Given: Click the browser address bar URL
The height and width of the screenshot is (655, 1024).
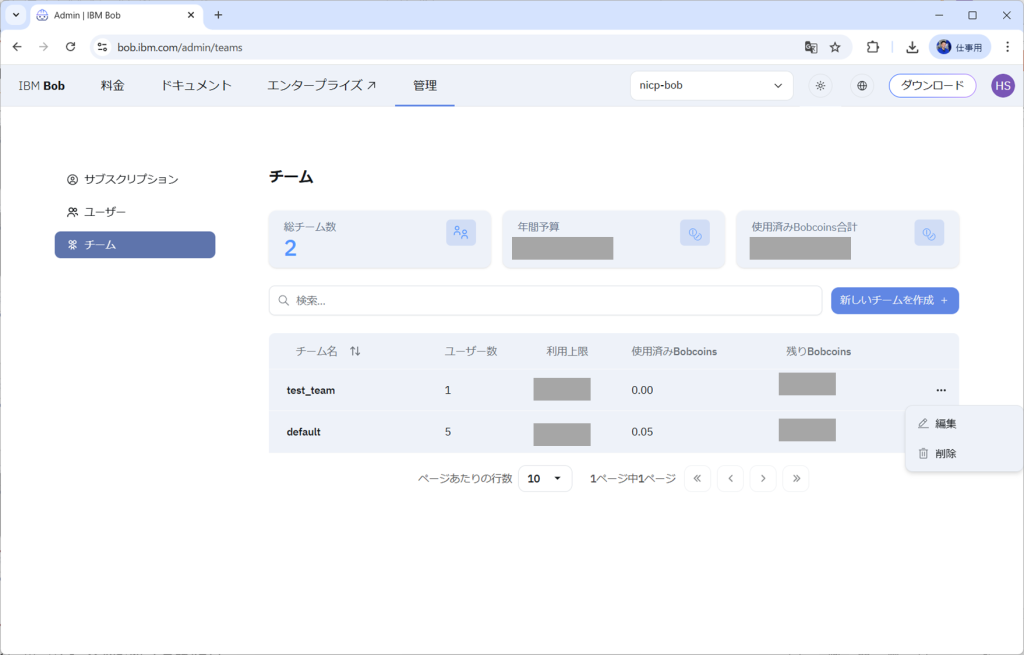Looking at the screenshot, I should pyautogui.click(x=180, y=47).
